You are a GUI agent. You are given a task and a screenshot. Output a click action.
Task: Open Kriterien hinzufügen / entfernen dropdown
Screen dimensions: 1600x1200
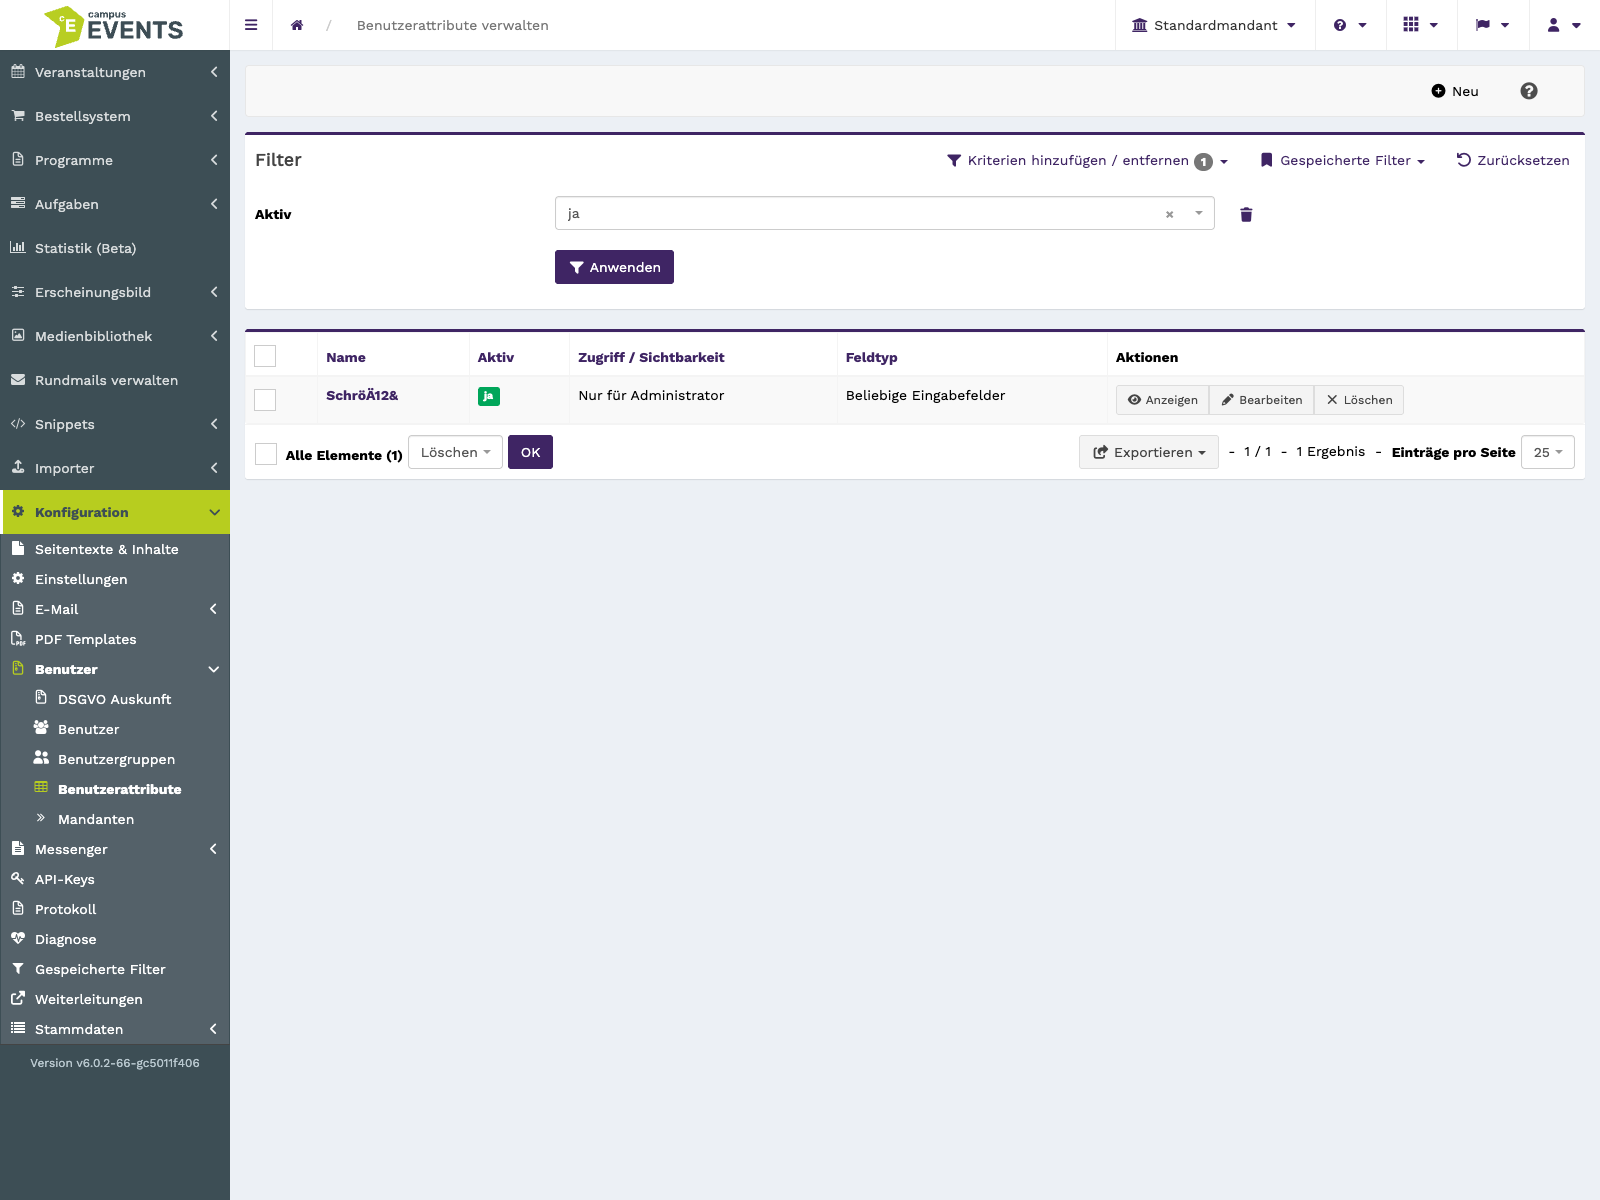pyautogui.click(x=1088, y=160)
